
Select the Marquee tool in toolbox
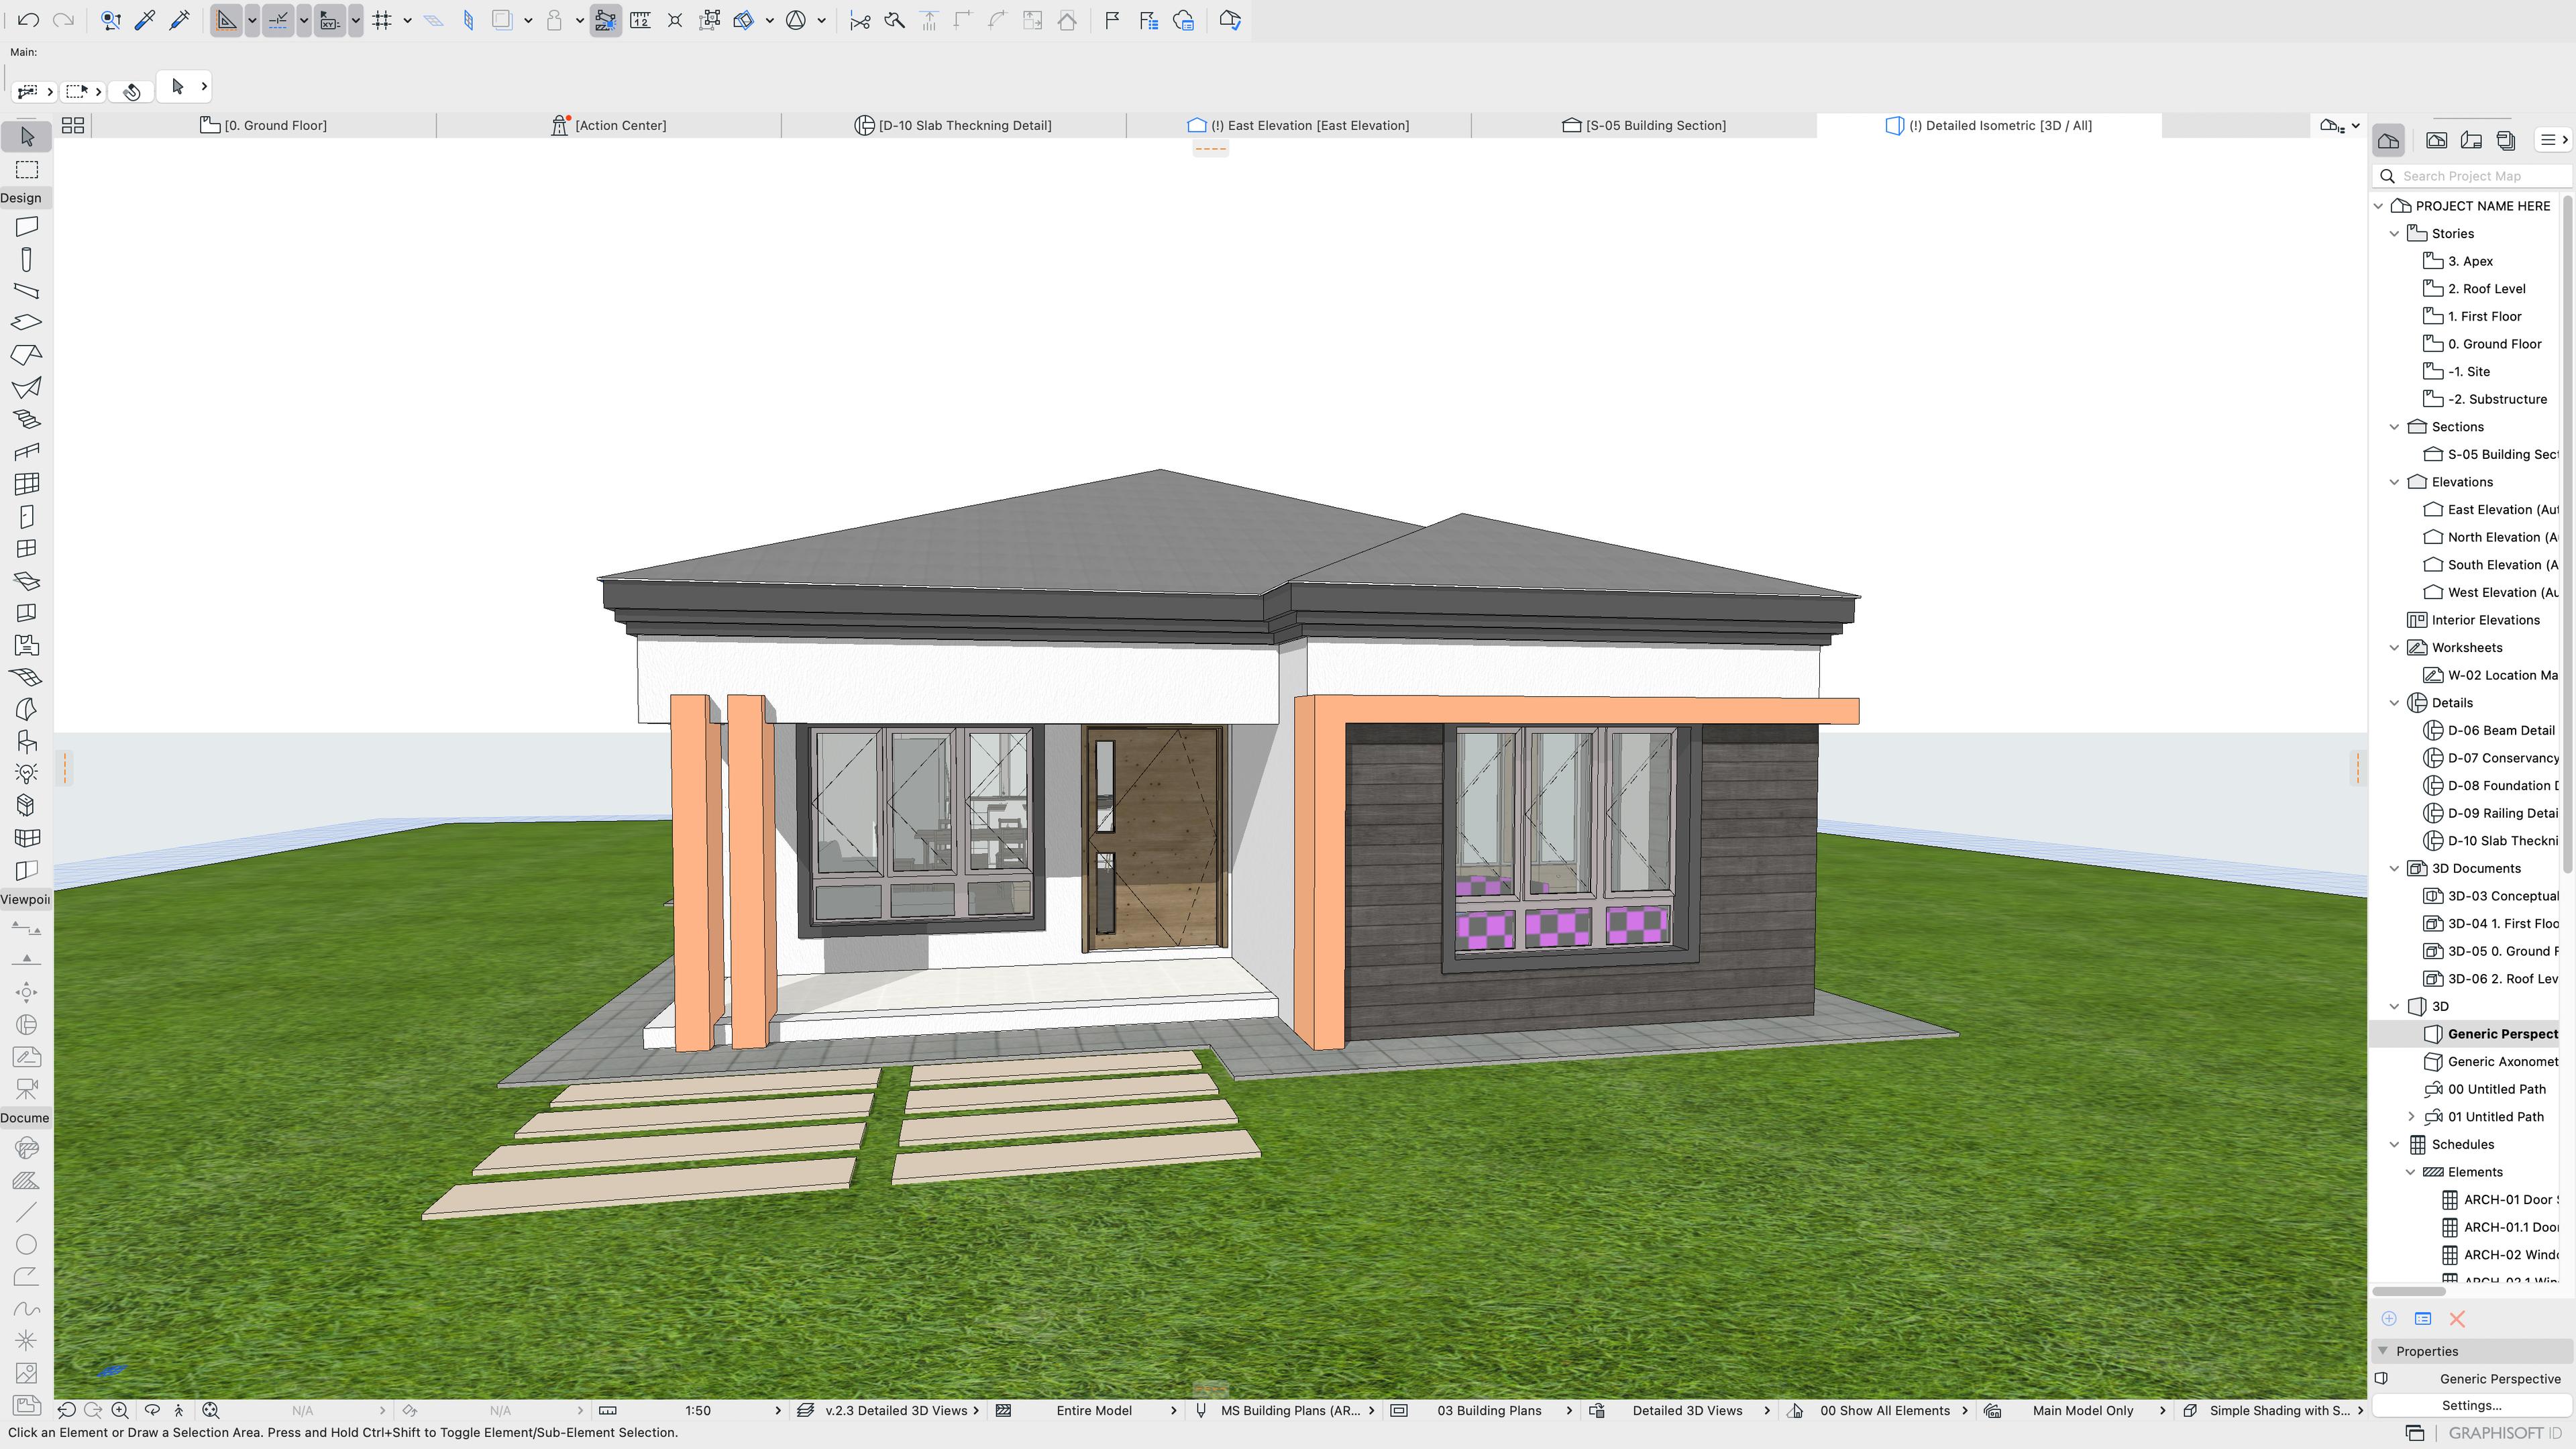[27, 169]
